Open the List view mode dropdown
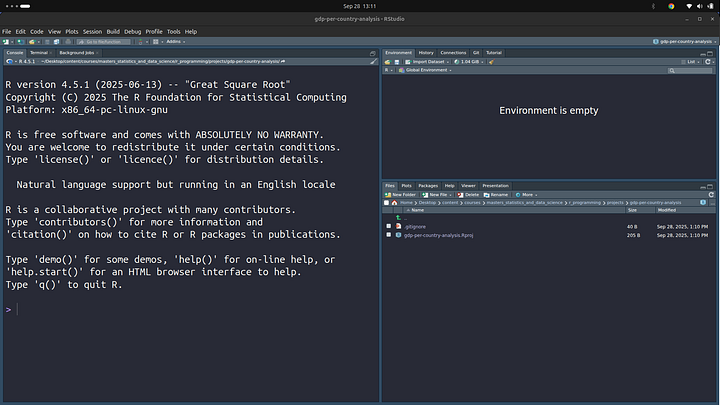Image resolution: width=720 pixels, height=405 pixels. click(x=691, y=62)
